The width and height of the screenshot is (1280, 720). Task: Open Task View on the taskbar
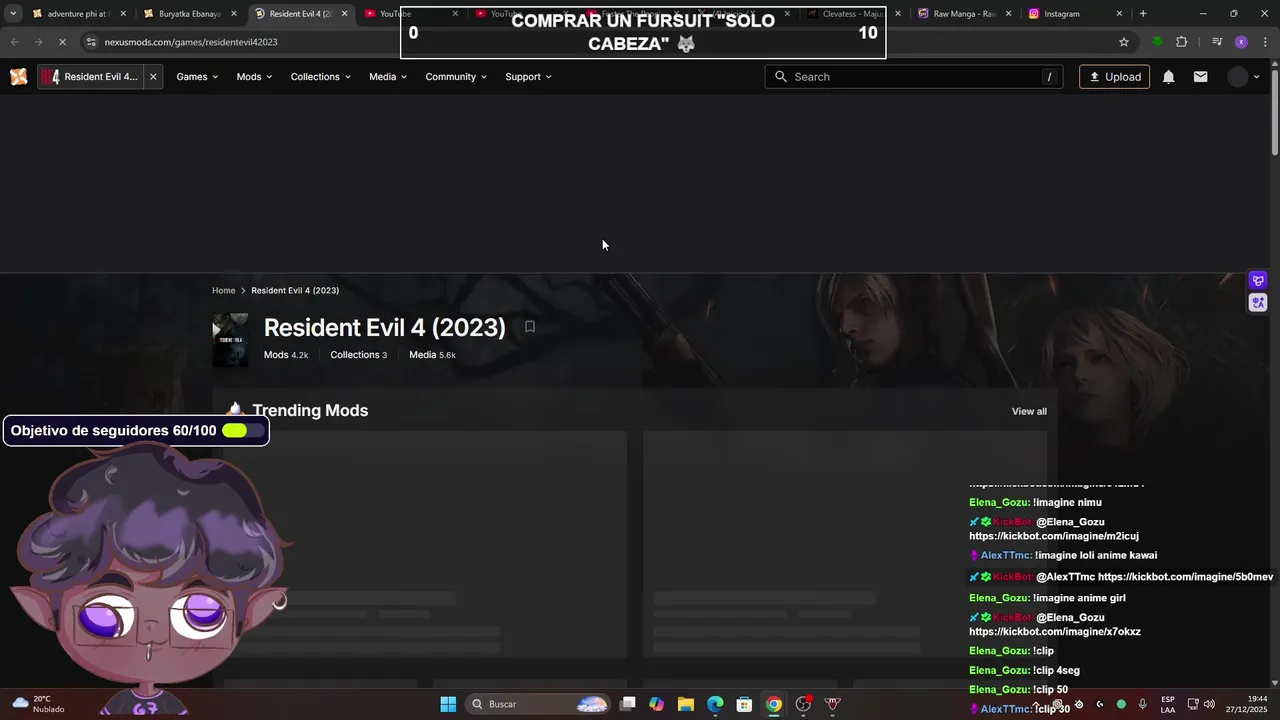627,704
